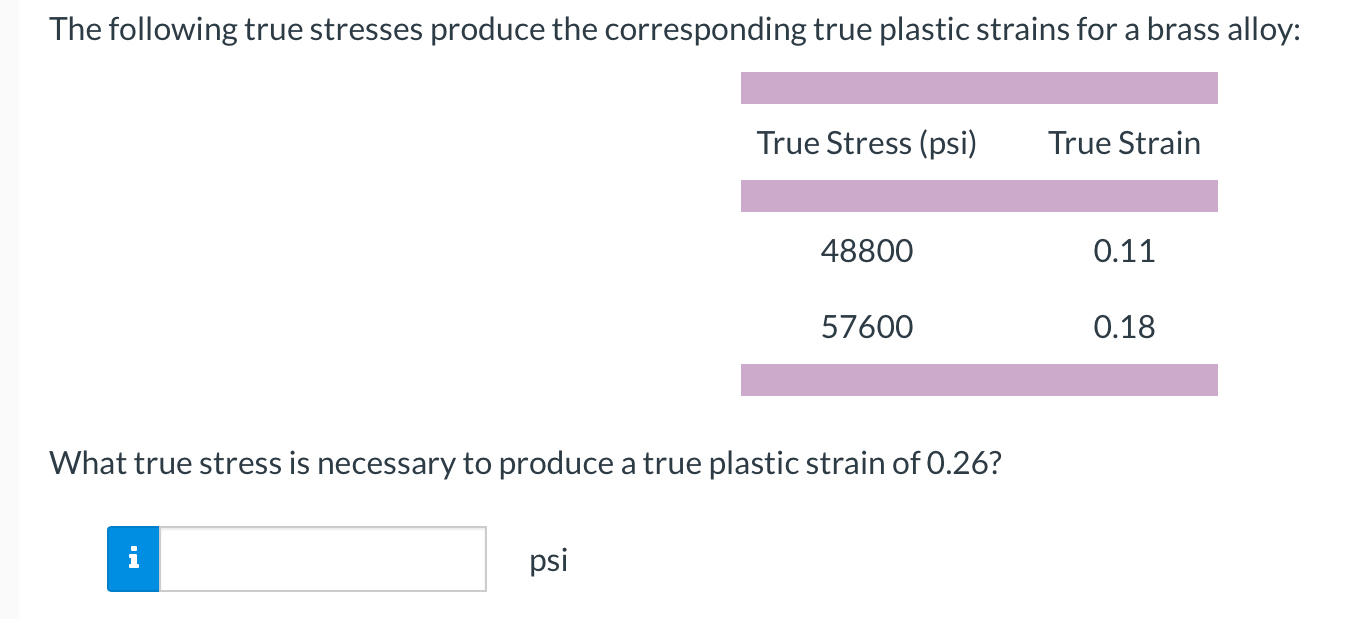
Task: Highlight the question about 0.26 strain
Action: [x=527, y=462]
